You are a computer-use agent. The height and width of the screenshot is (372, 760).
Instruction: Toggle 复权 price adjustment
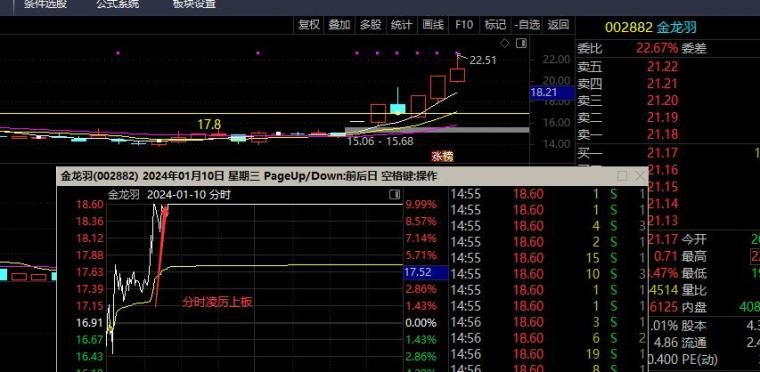click(x=309, y=25)
